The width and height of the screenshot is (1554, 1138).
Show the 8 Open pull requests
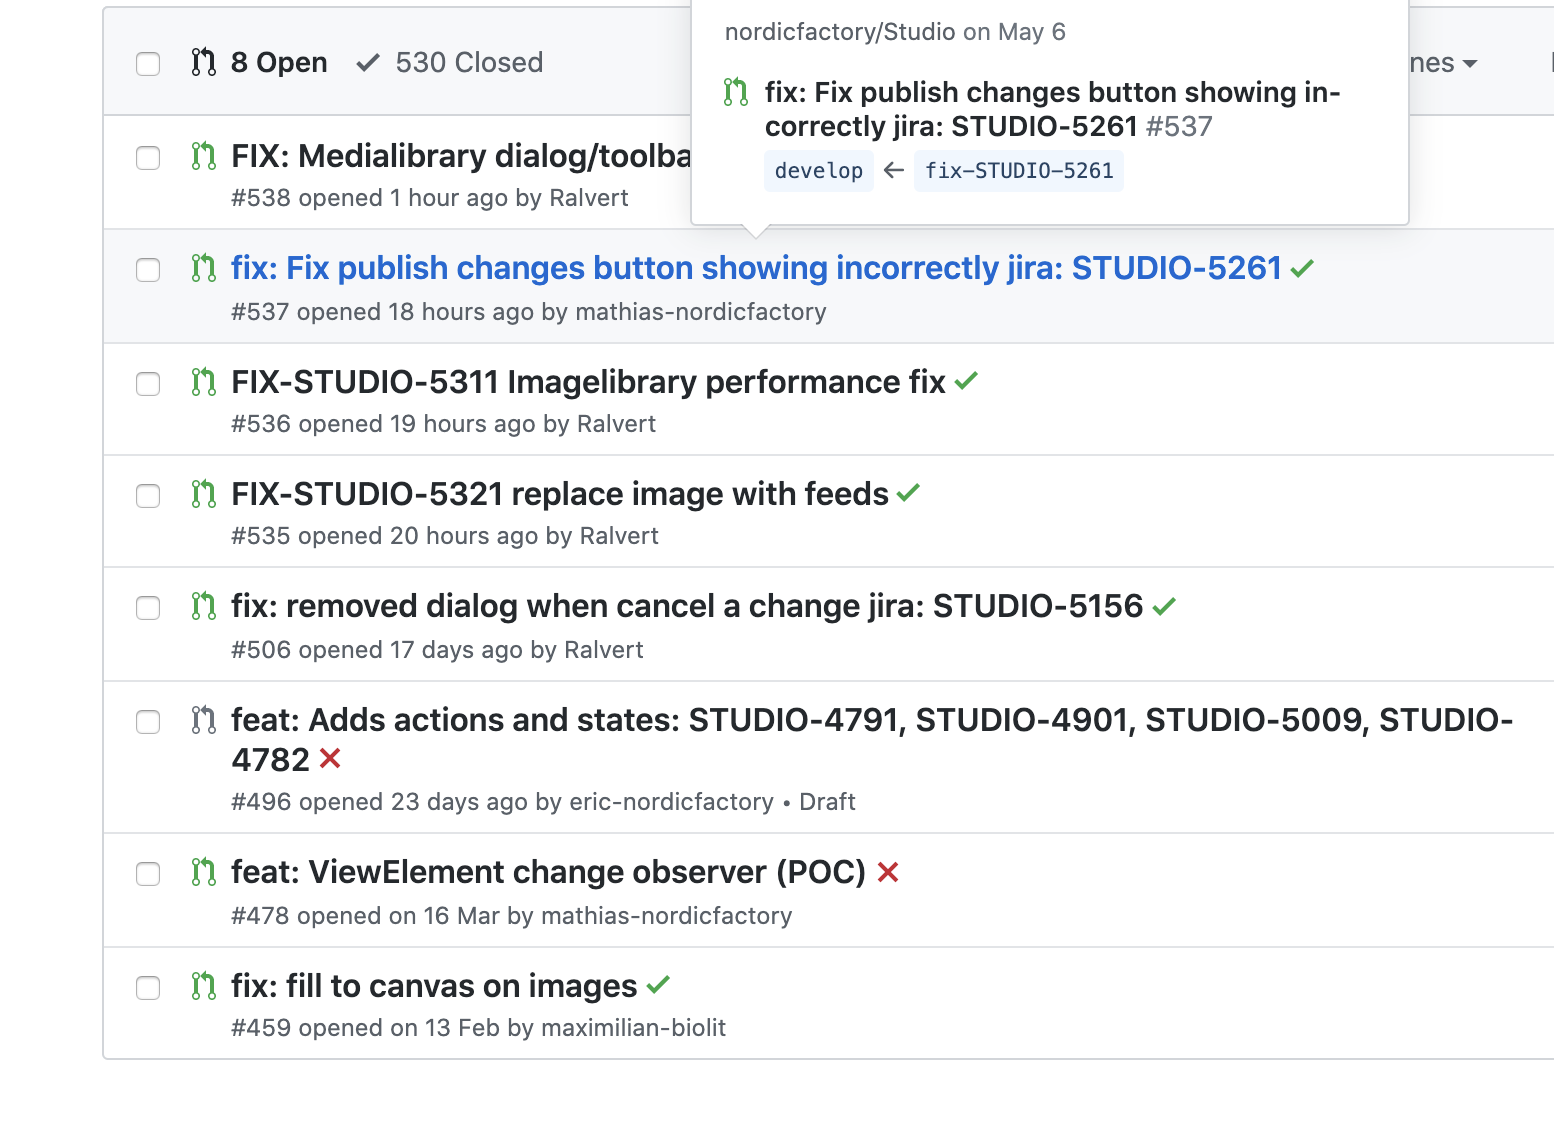pyautogui.click(x=260, y=62)
